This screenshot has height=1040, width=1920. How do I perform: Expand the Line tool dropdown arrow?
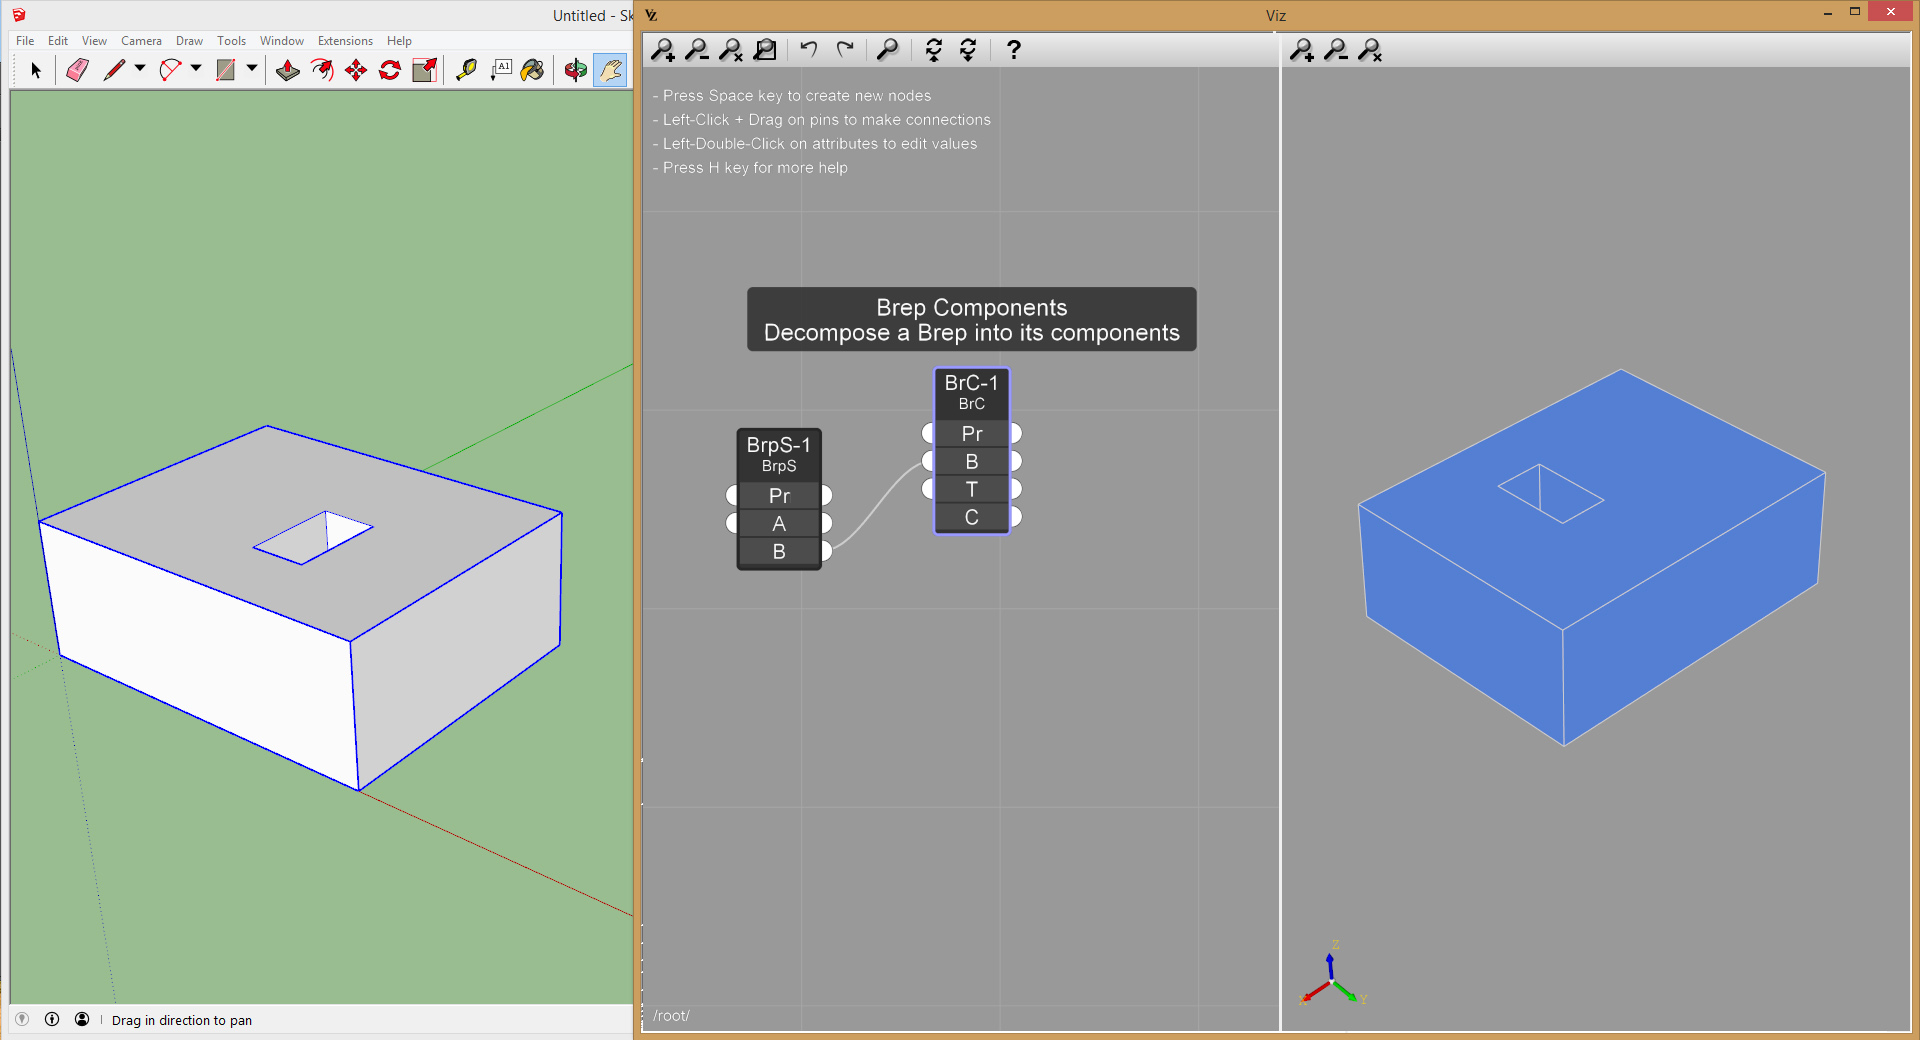140,69
